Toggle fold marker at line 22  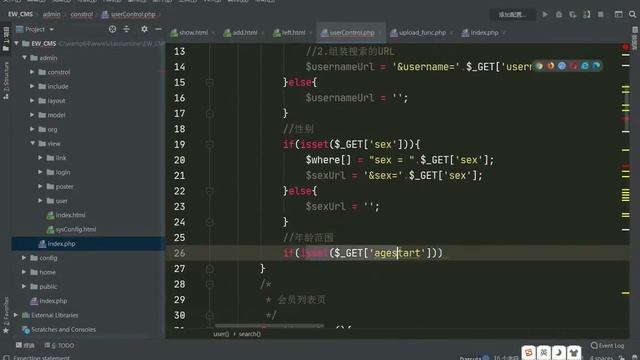[x=209, y=191]
